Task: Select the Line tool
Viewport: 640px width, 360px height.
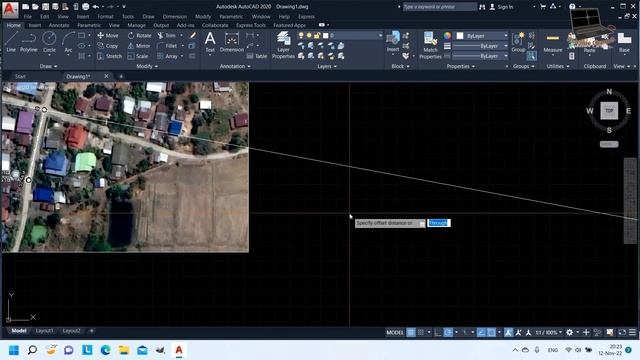Action: [x=11, y=41]
